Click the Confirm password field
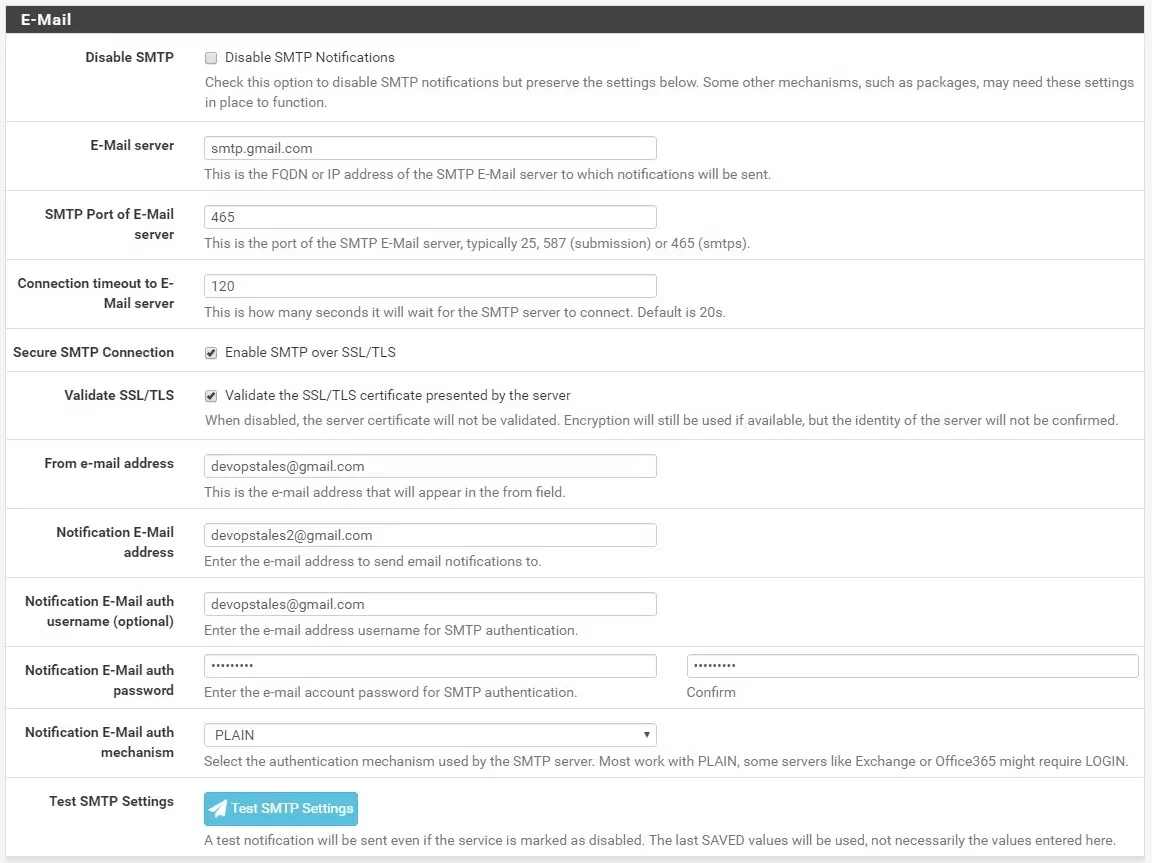The image size is (1152, 863). click(911, 666)
